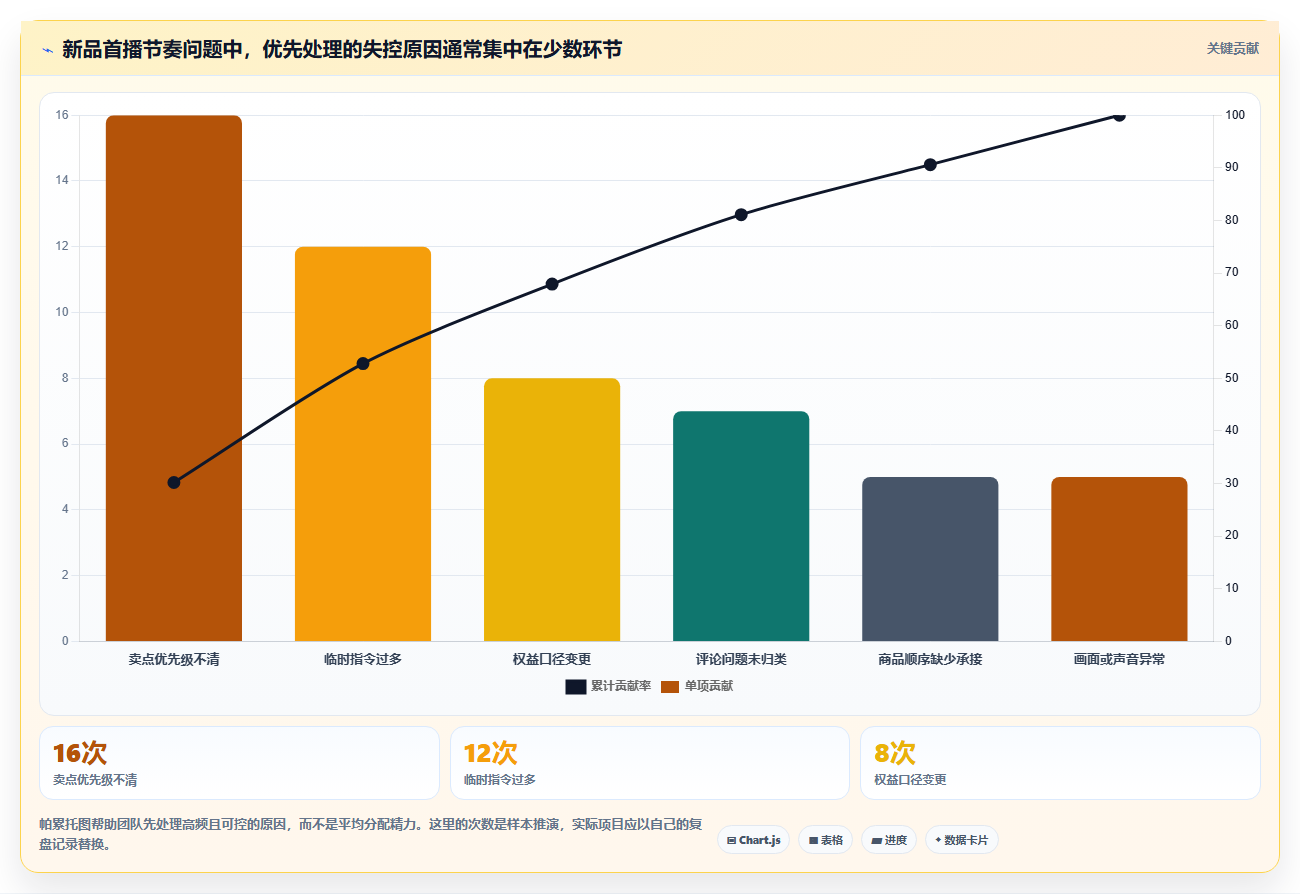Click the lightning icon beside the title
This screenshot has width=1300, height=894.
pyautogui.click(x=47, y=49)
